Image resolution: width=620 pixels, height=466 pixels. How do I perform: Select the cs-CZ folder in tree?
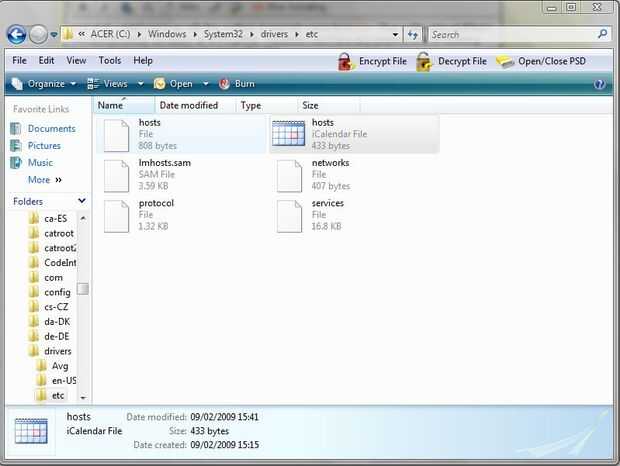coord(49,307)
